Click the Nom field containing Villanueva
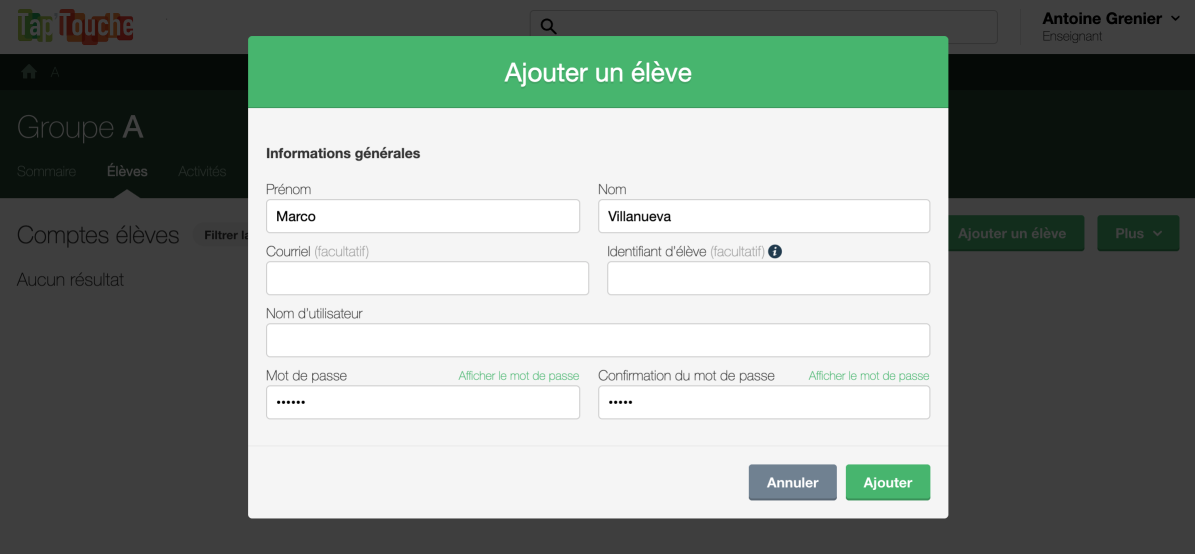This screenshot has width=1195, height=554. 763,216
